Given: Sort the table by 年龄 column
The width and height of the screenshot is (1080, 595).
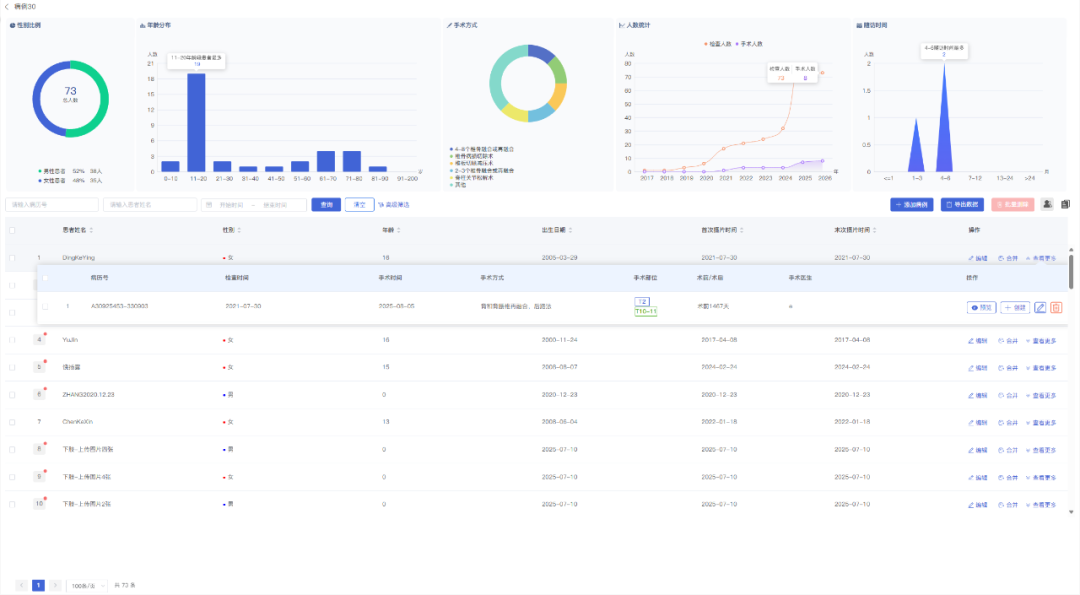Looking at the screenshot, I should point(399,230).
